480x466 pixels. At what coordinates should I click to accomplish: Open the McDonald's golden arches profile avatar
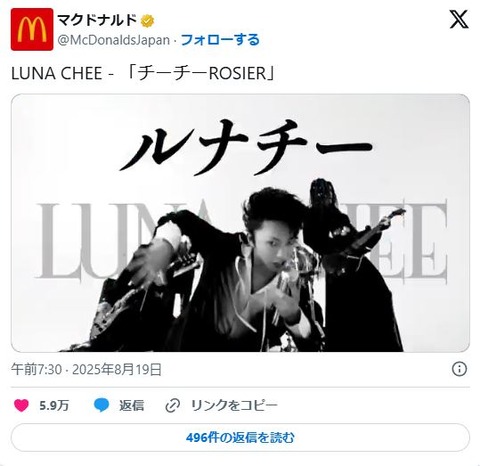(32, 29)
